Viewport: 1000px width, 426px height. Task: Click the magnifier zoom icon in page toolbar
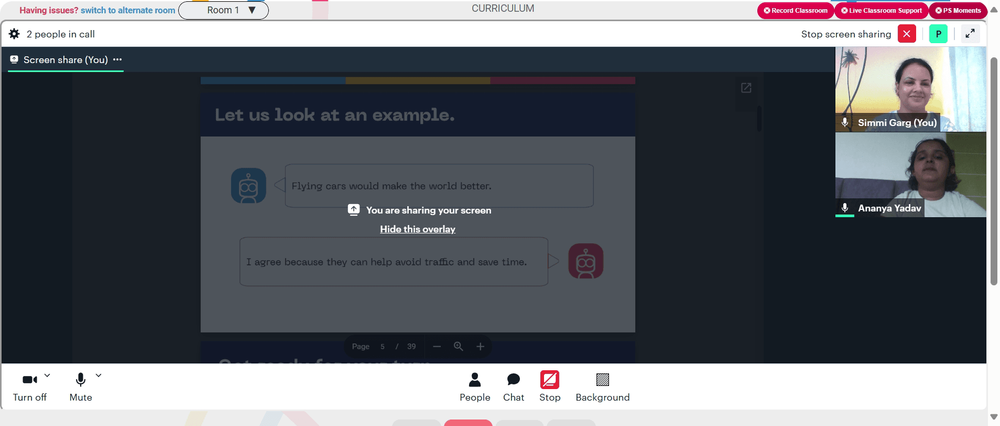[x=459, y=346]
